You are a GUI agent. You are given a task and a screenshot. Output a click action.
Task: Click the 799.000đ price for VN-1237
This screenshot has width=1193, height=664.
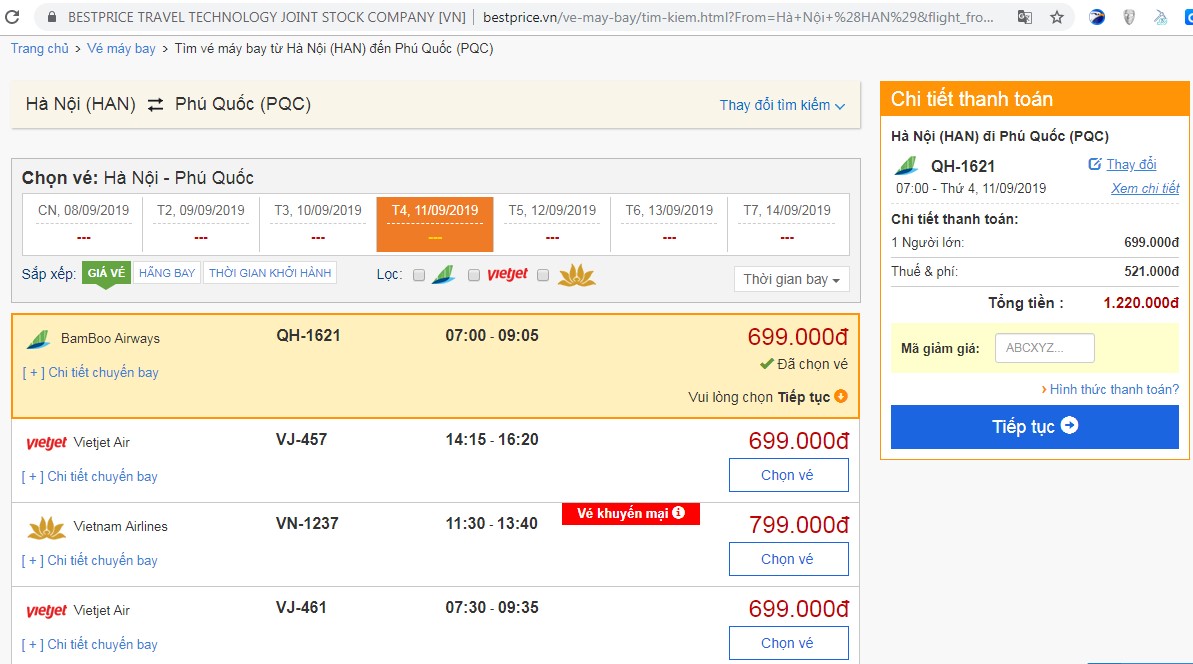(x=799, y=525)
